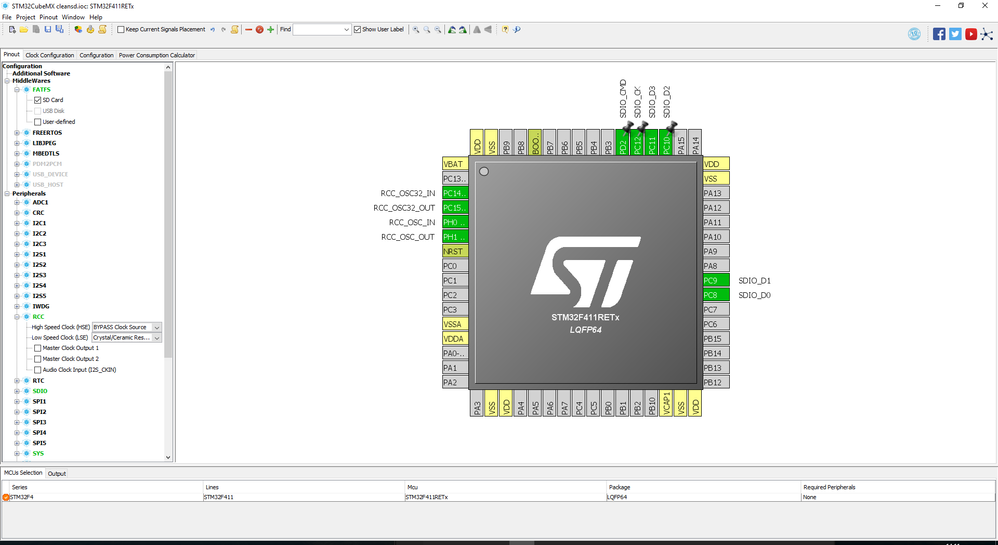Click the Save Project floppy icon
Viewport: 998px width, 545px height.
pyautogui.click(x=48, y=29)
